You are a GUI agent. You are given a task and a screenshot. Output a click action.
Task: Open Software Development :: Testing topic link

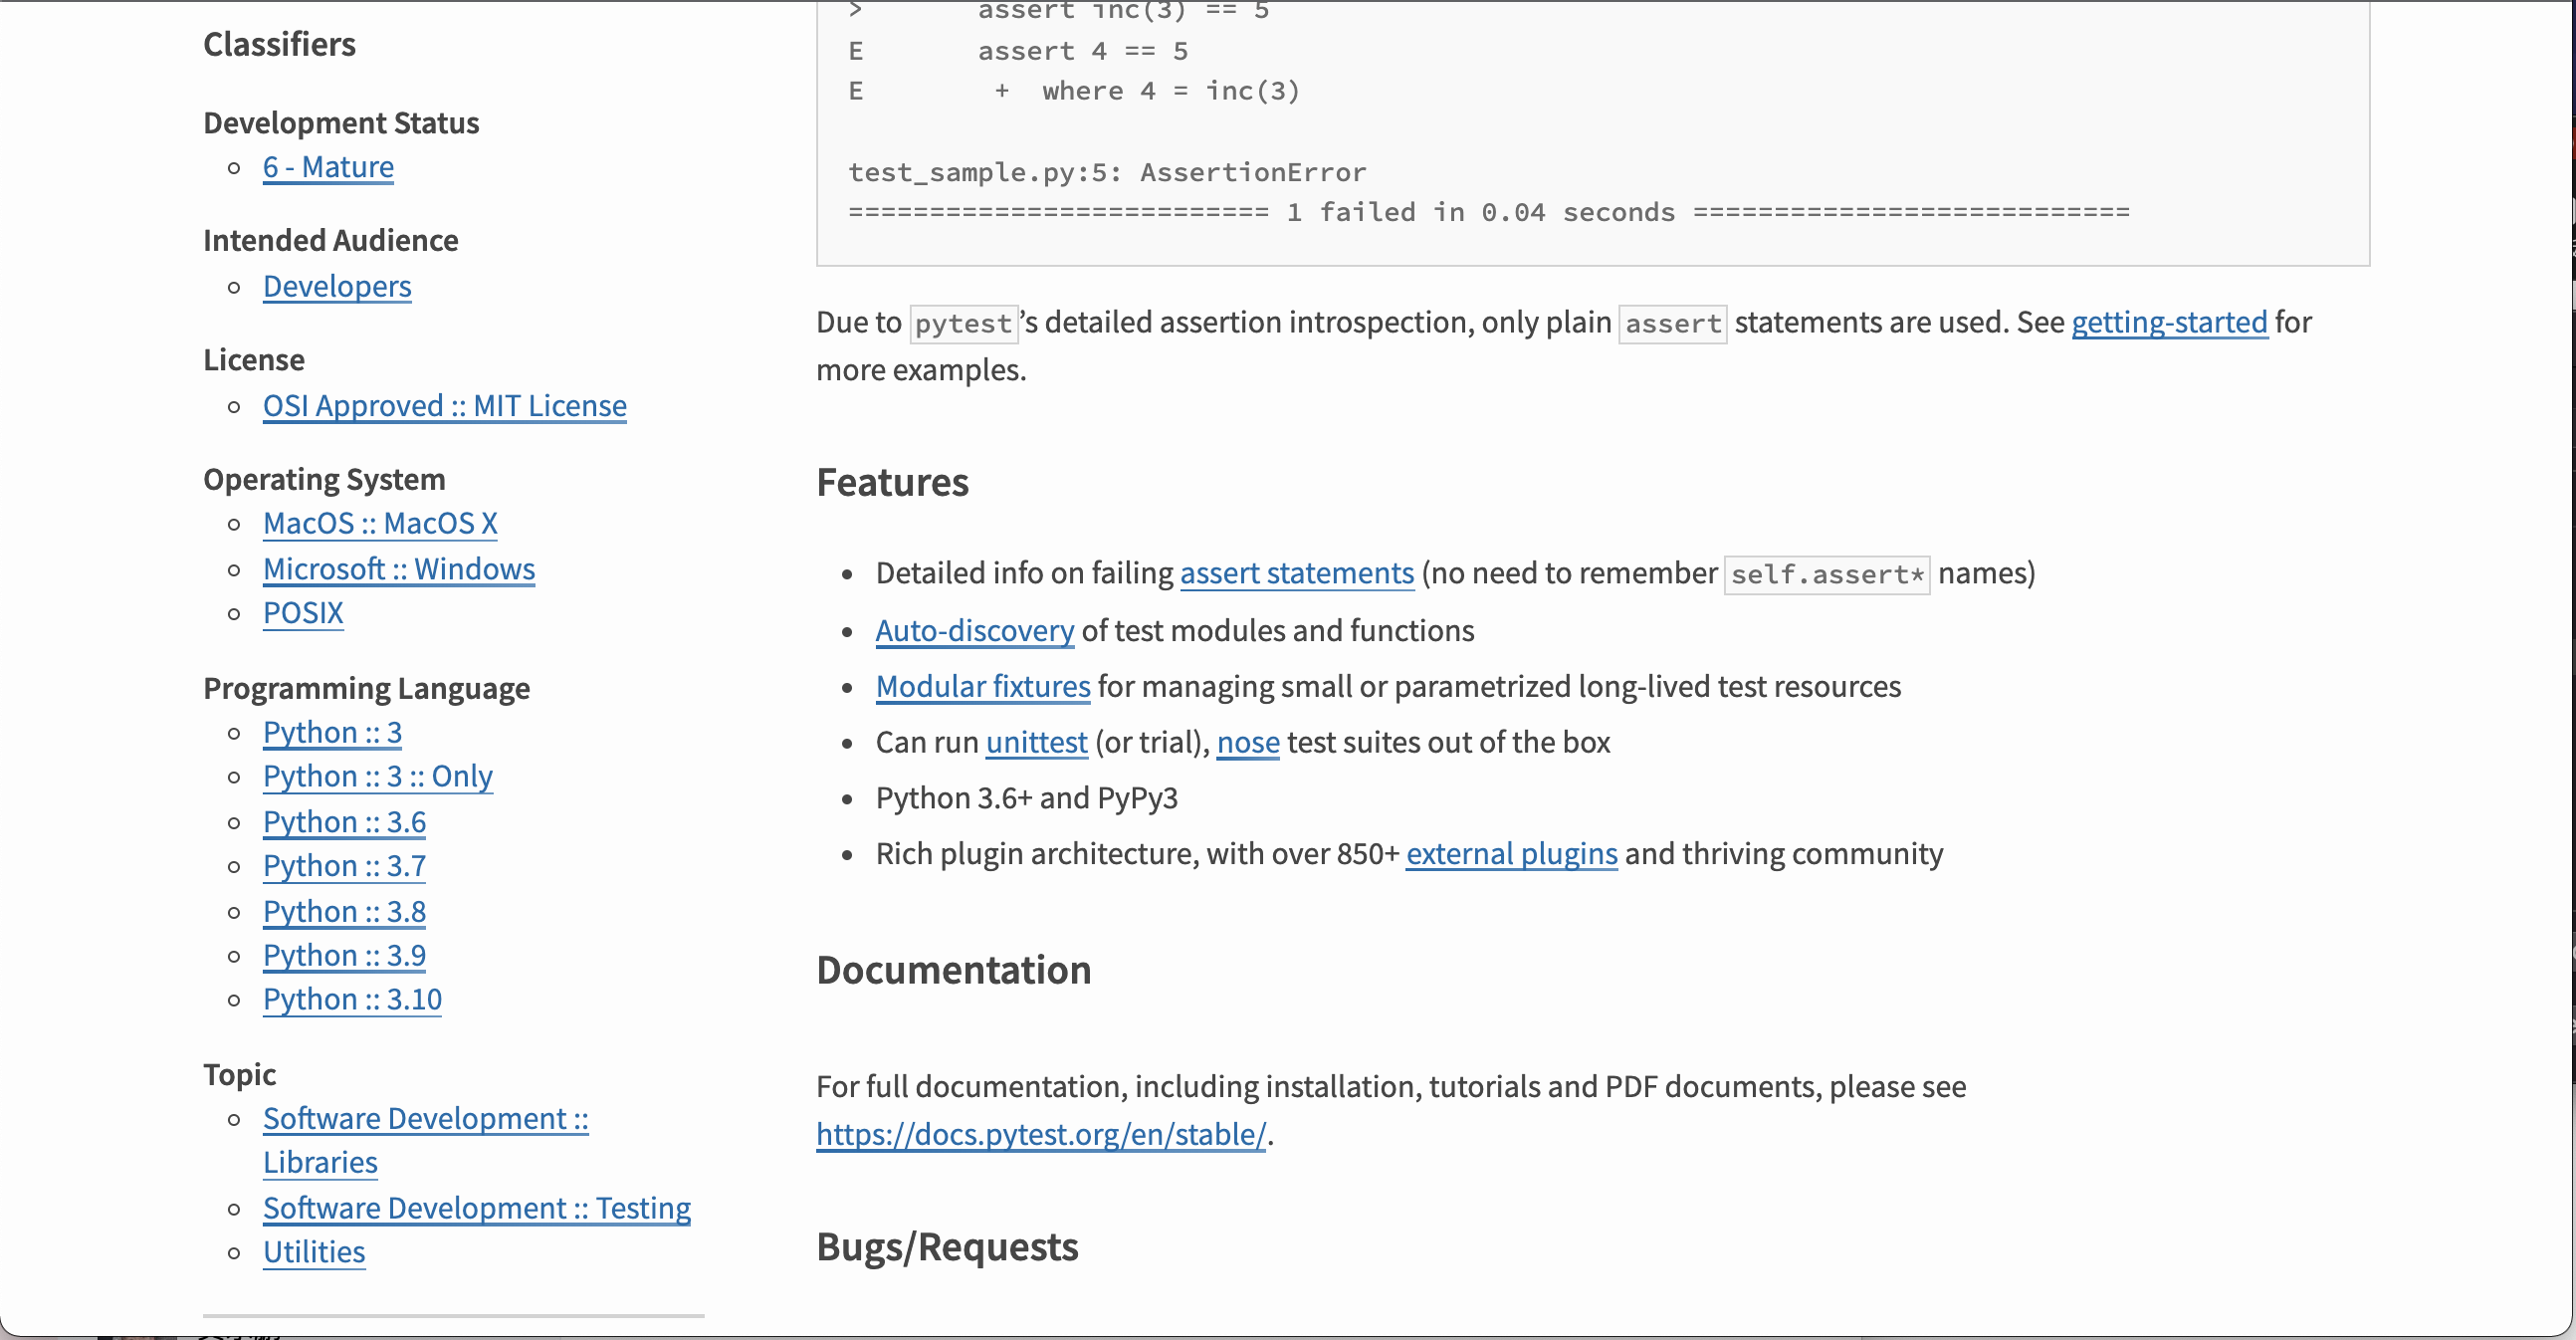pos(476,1208)
